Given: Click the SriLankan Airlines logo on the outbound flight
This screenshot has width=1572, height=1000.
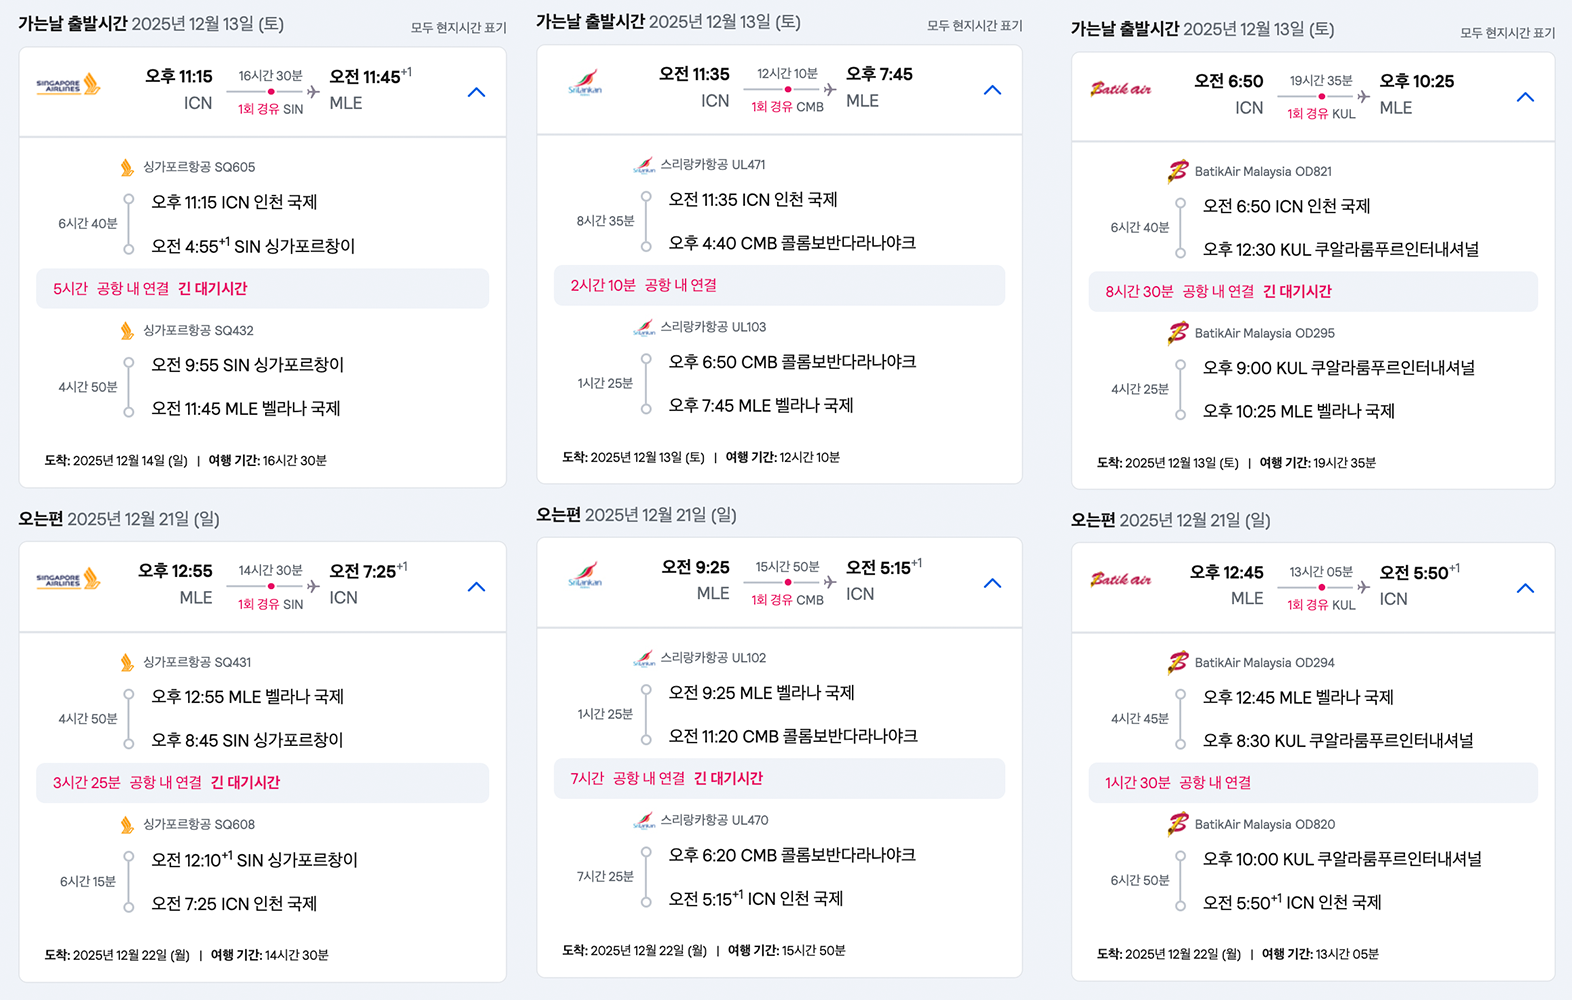Looking at the screenshot, I should pyautogui.click(x=585, y=82).
